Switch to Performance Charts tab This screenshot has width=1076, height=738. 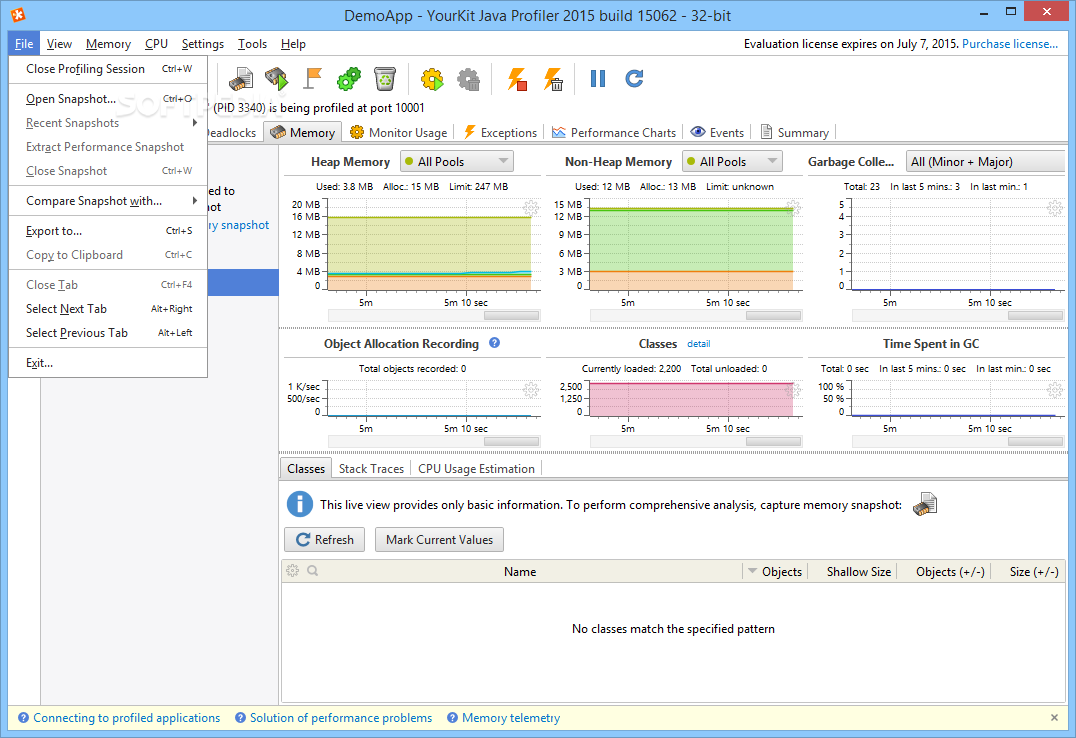click(614, 132)
